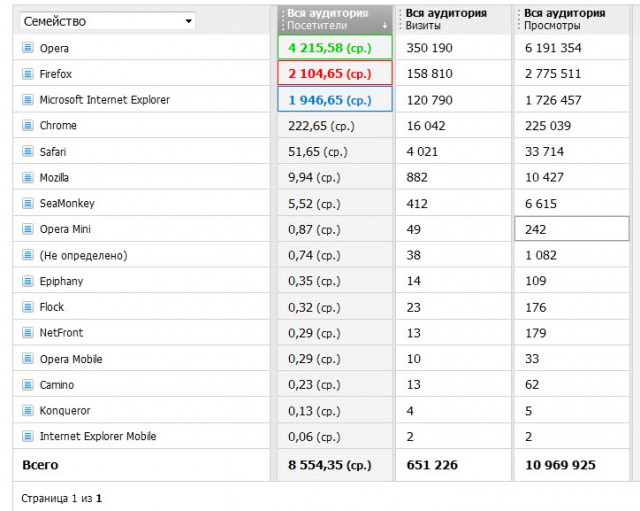Image resolution: width=640 pixels, height=511 pixels.
Task: Click the Epiphany row icon
Action: pos(27,281)
